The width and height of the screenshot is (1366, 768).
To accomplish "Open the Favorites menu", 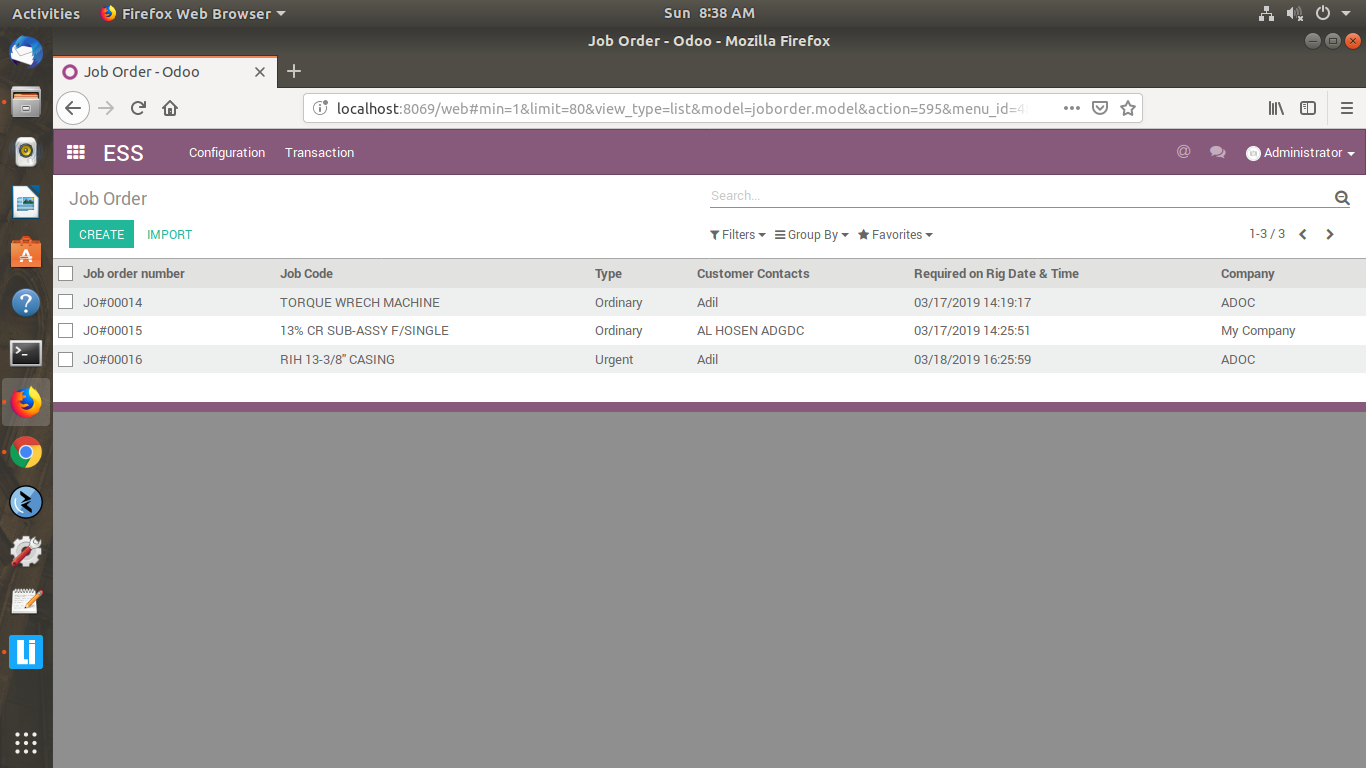I will click(894, 234).
